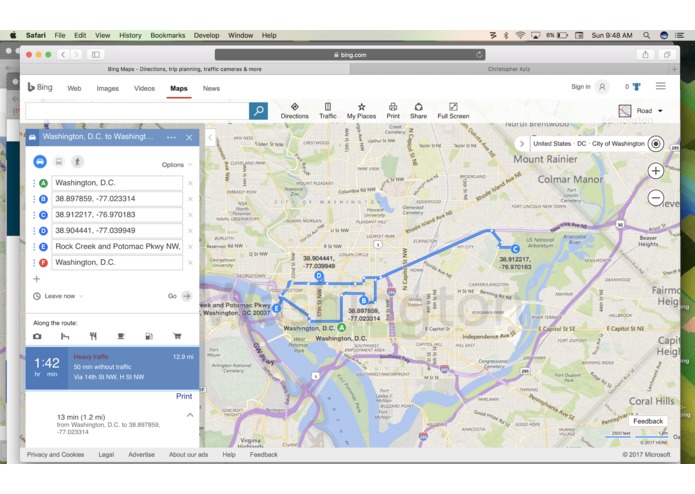
Task: Select transit mode bus icon
Action: coord(59,162)
